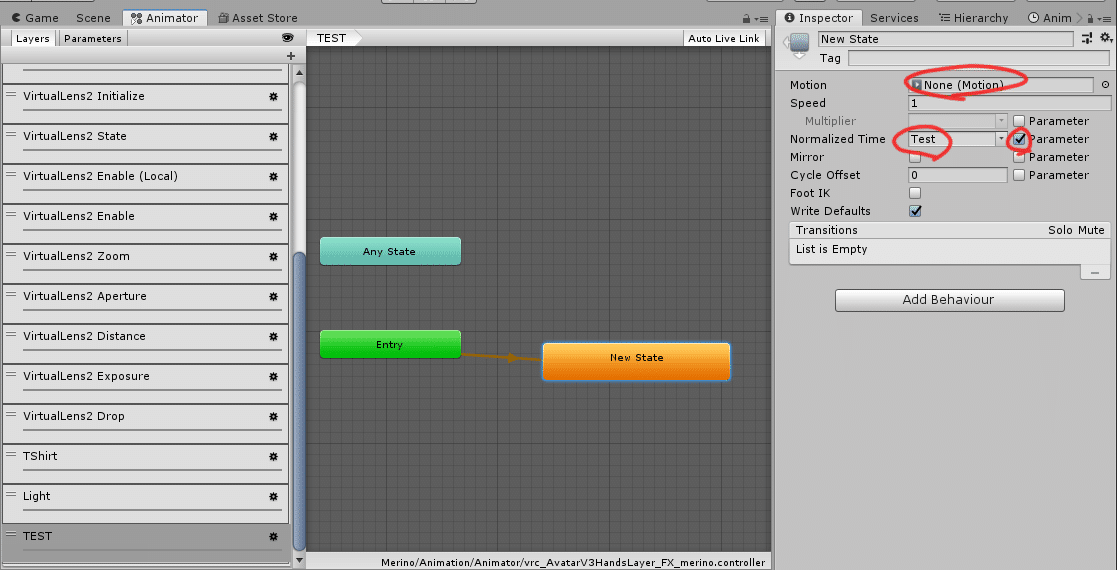The width and height of the screenshot is (1117, 570).
Task: Click the Light layer gear icon
Action: pos(273,497)
